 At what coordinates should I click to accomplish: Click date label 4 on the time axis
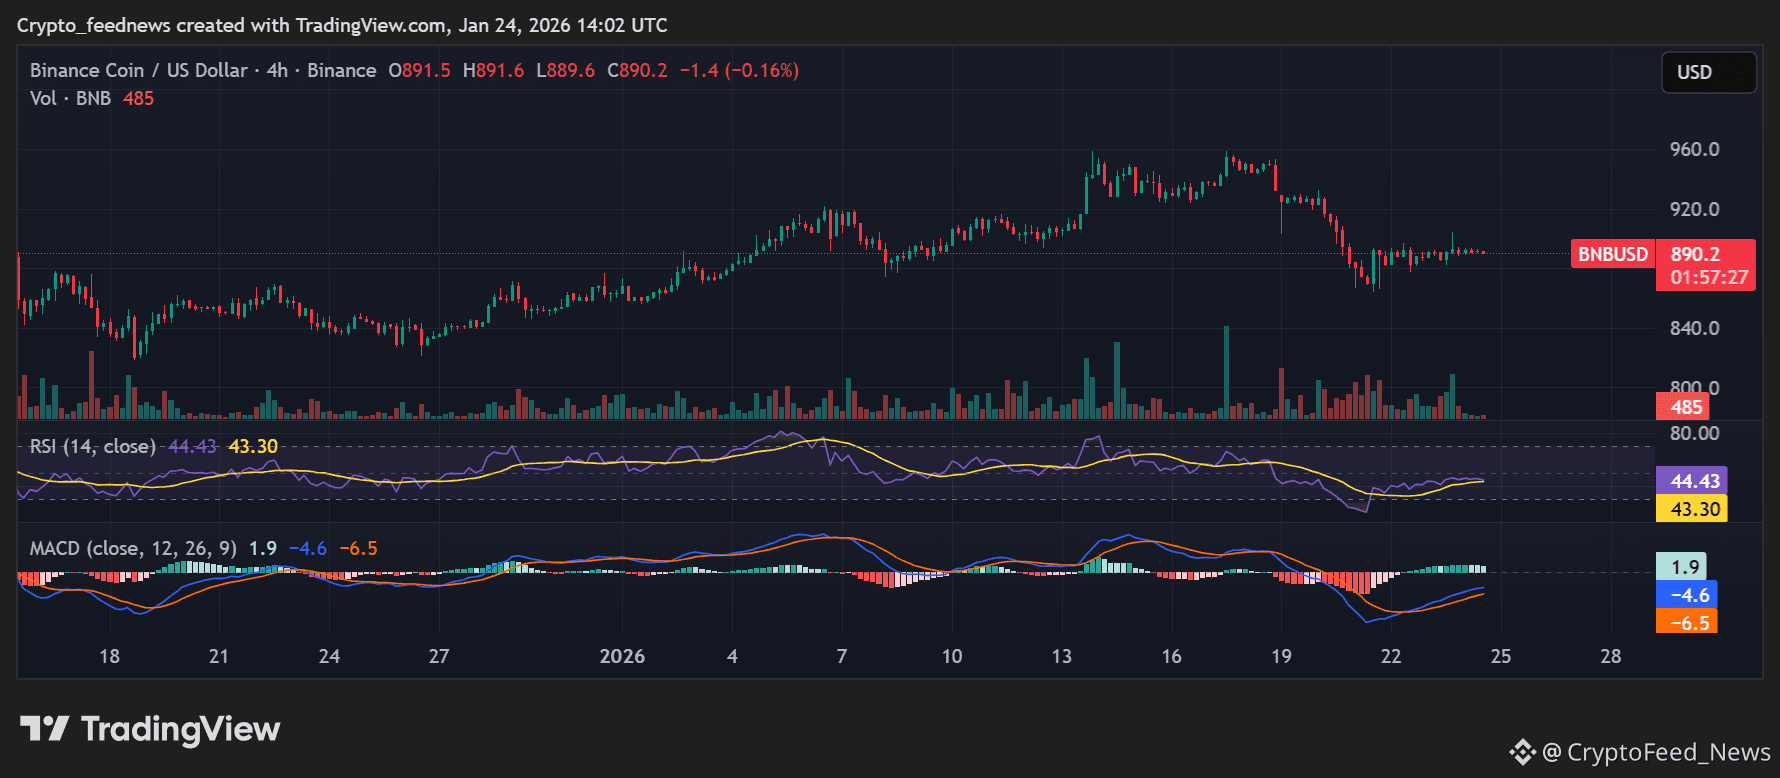(732, 656)
